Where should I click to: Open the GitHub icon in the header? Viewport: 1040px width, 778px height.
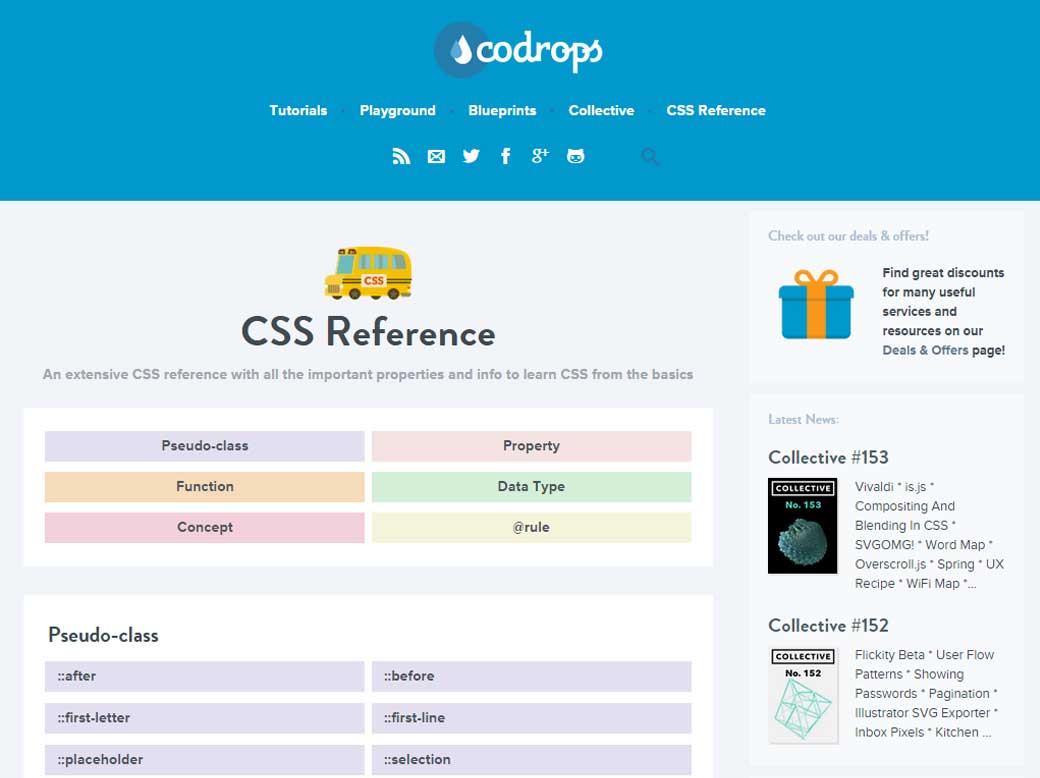click(575, 156)
